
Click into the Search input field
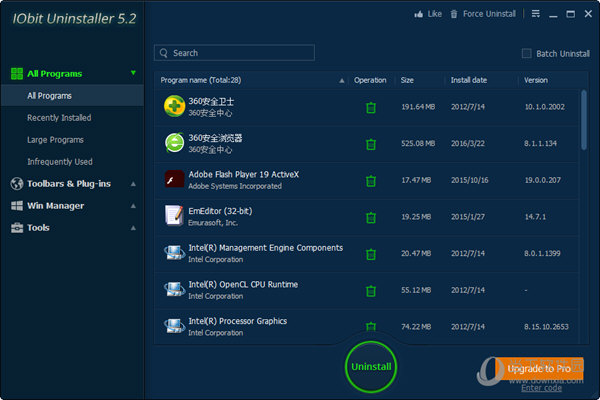point(234,53)
